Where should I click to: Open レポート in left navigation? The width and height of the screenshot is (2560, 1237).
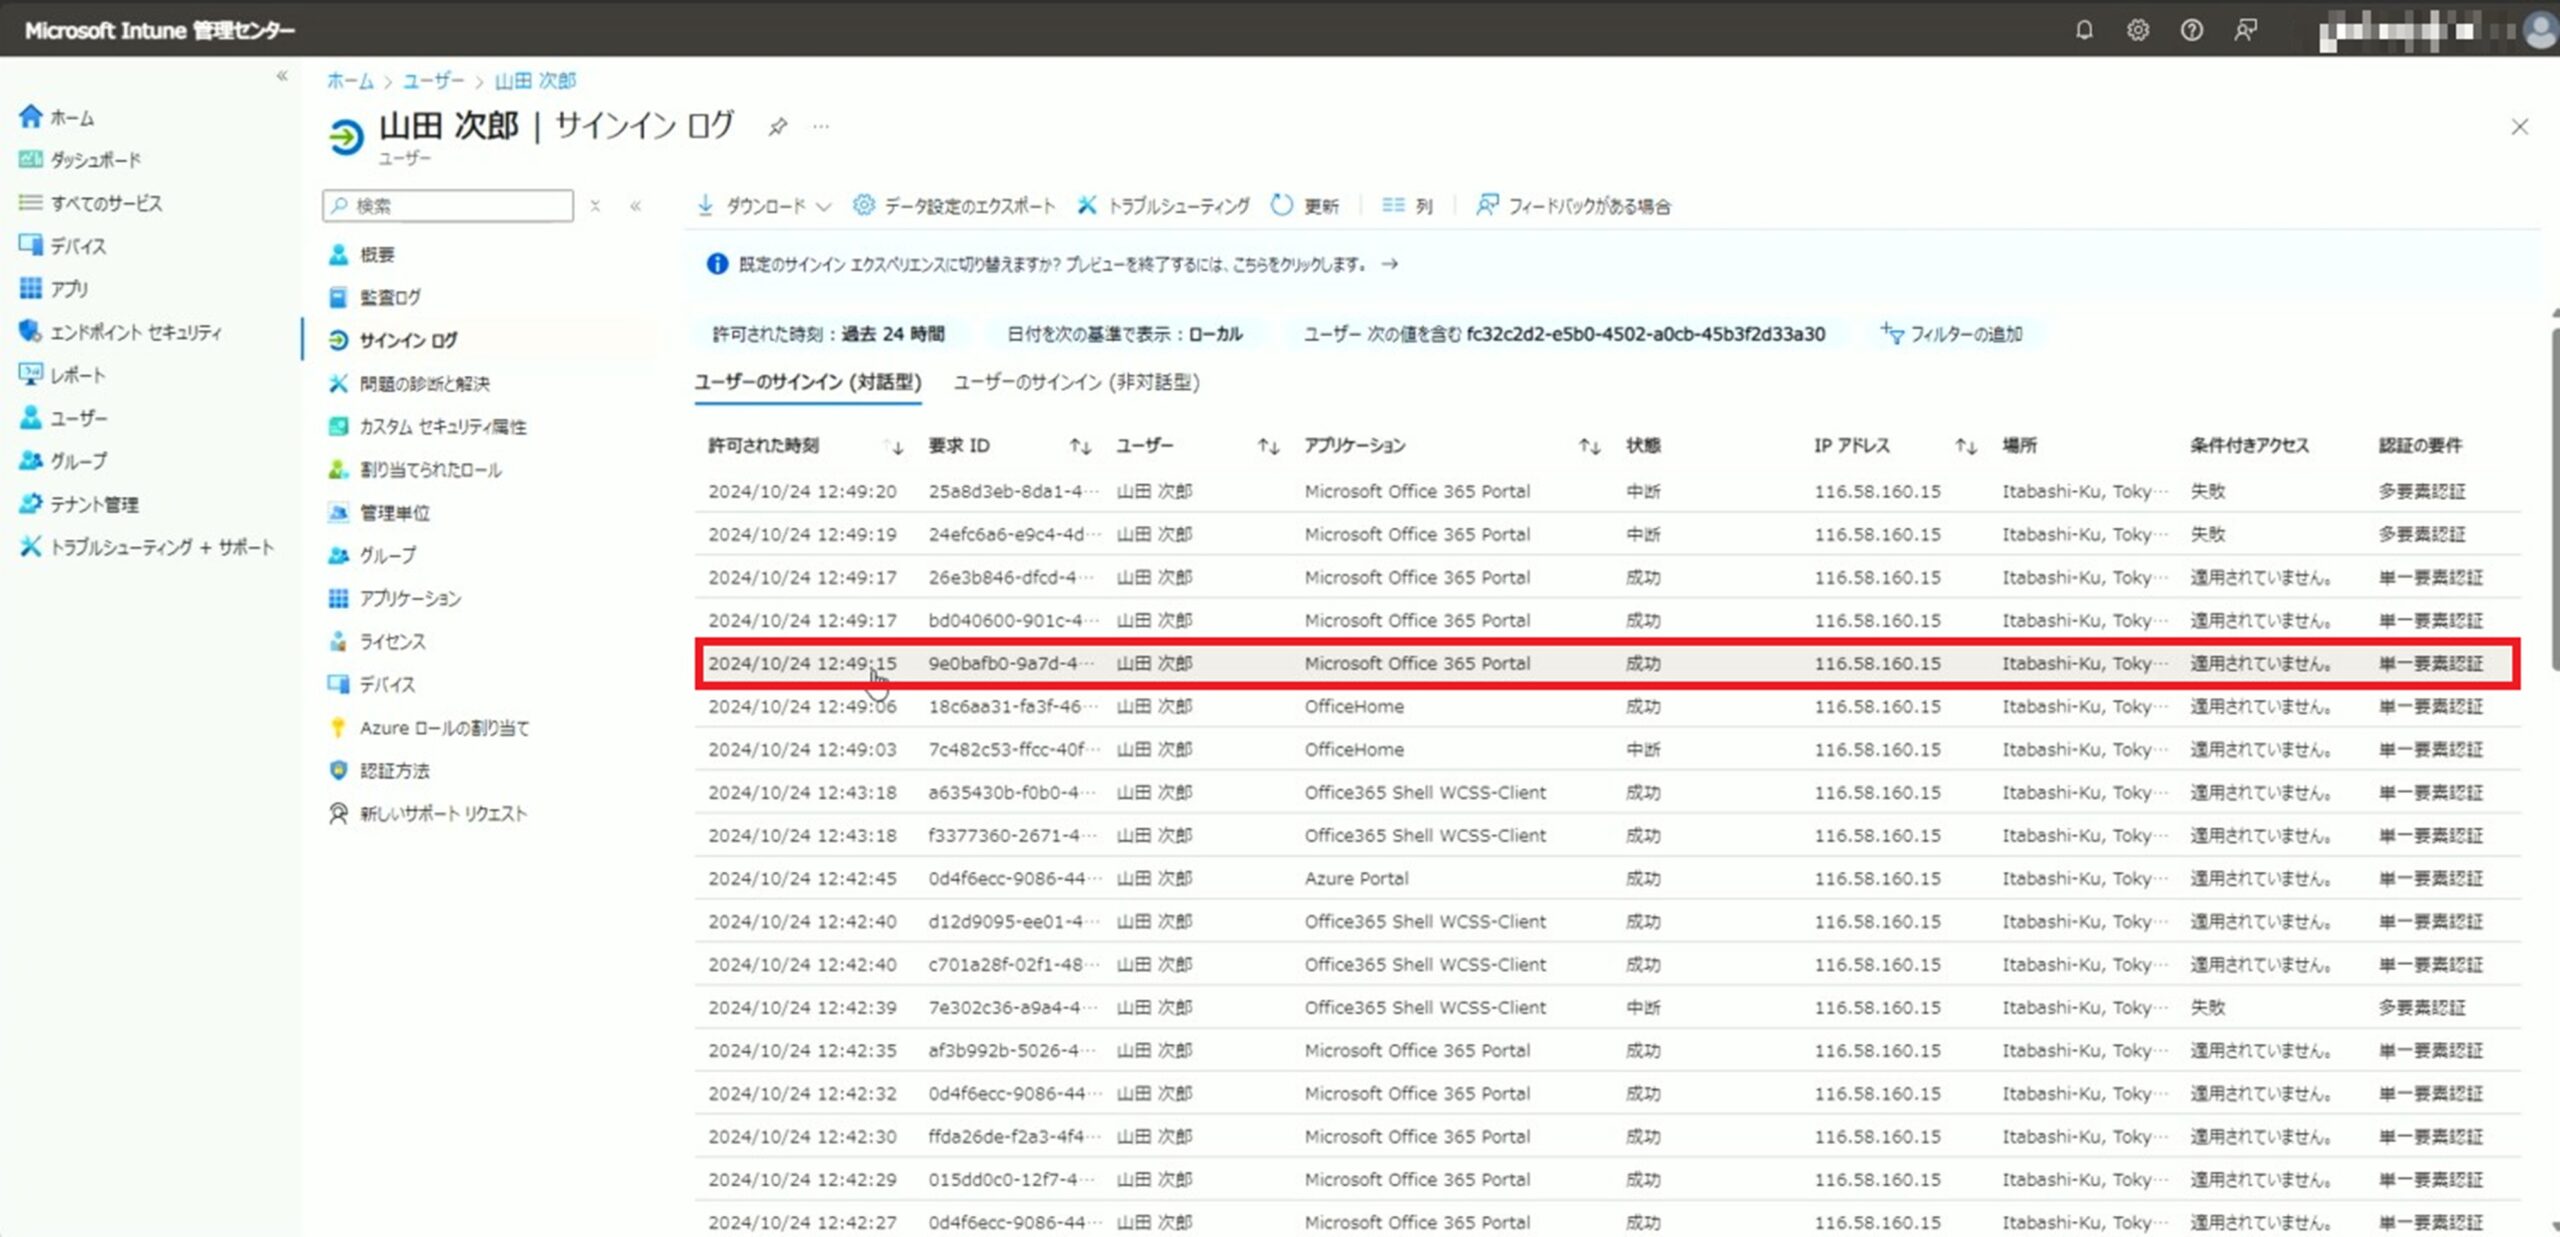(62, 375)
